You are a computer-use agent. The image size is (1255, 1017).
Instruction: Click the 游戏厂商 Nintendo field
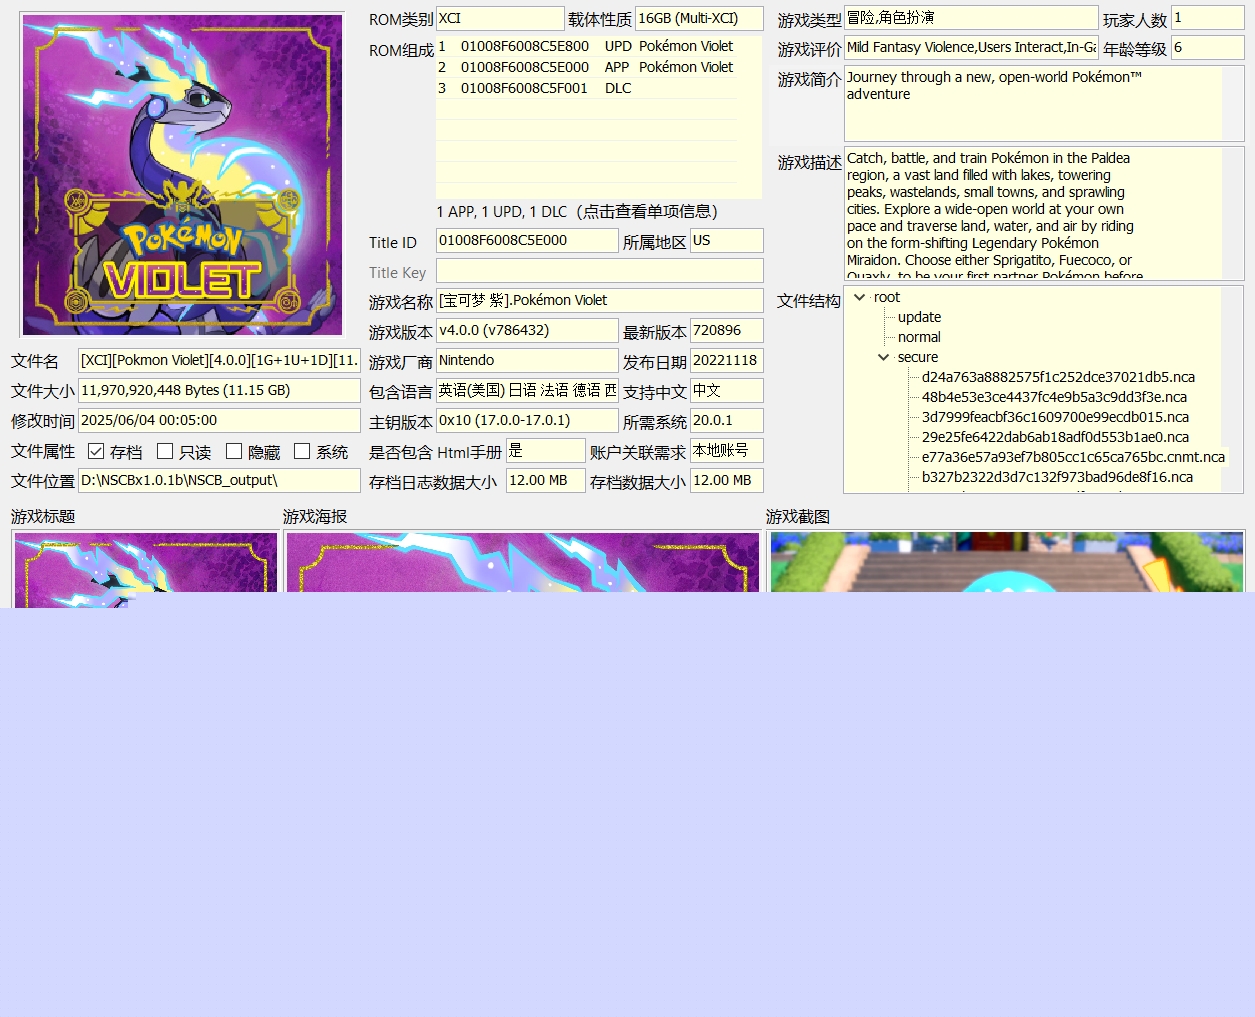(527, 361)
